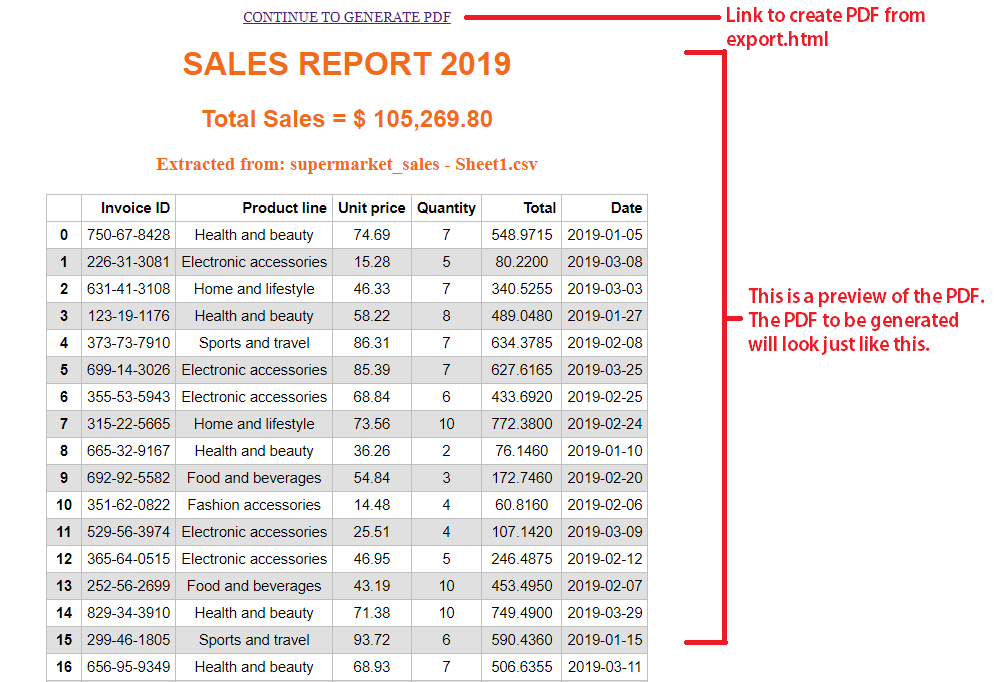Click invoice ID 226-31-3081 cell
1004x682 pixels.
click(129, 262)
